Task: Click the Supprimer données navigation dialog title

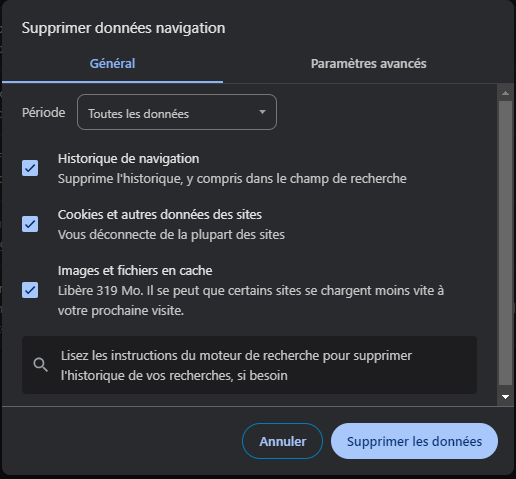Action: point(123,28)
